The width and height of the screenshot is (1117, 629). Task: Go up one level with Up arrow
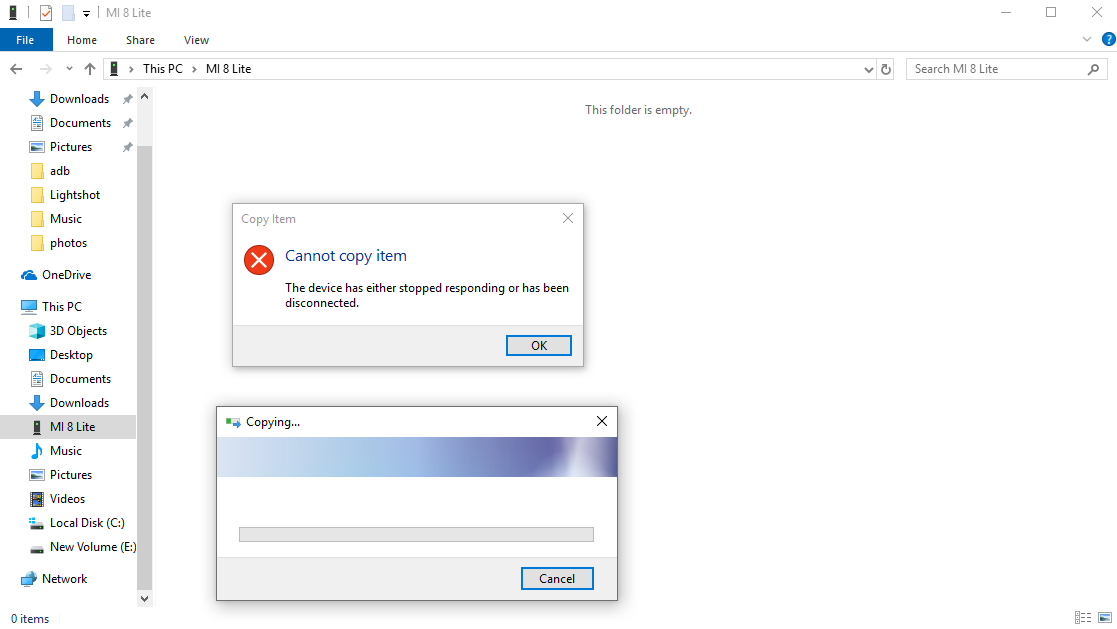pyautogui.click(x=90, y=69)
